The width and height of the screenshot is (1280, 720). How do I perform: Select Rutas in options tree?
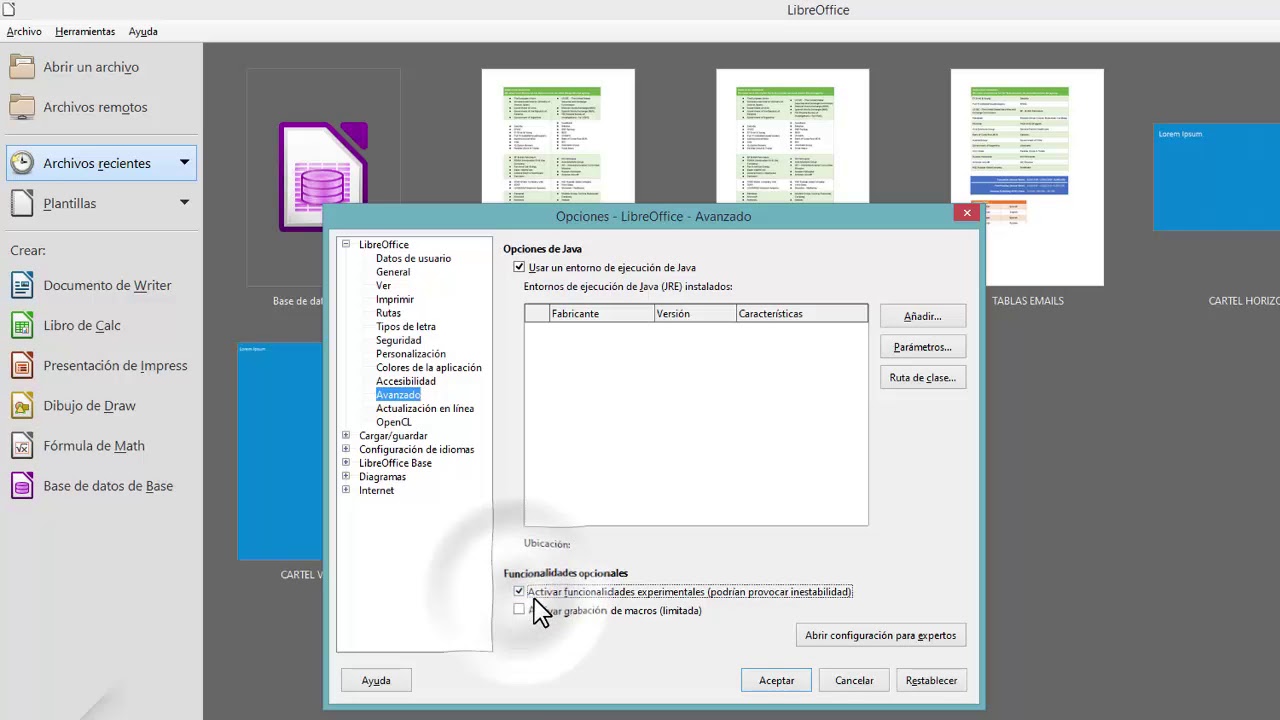click(x=388, y=313)
